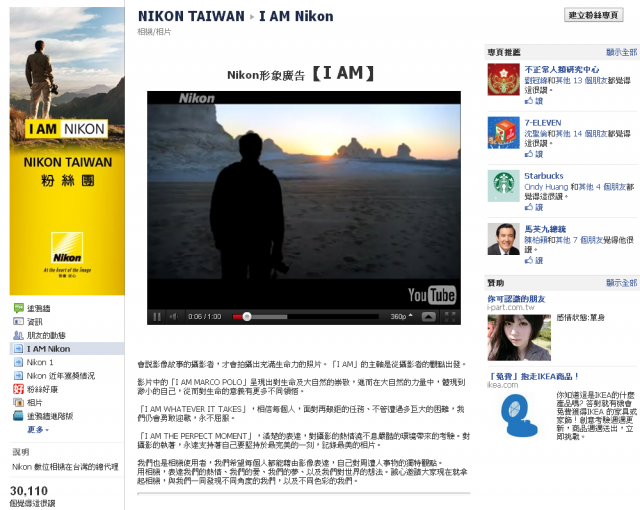This screenshot has height=510, width=640.
Task: Toggle fullscreen on the video player
Action: [450, 317]
